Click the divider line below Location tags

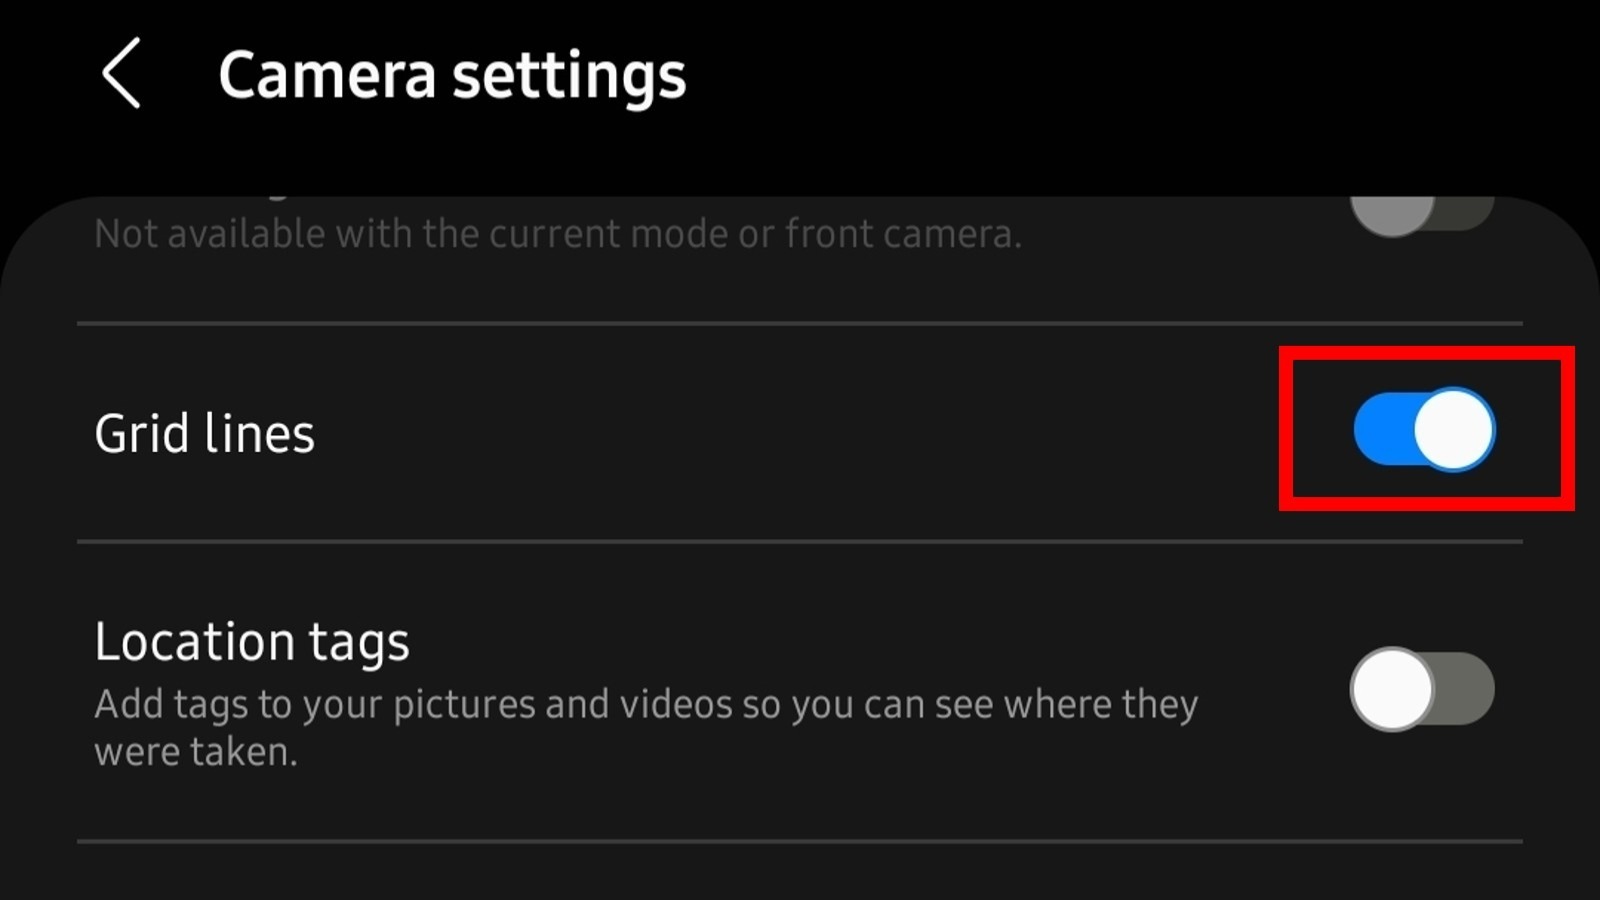(x=800, y=841)
